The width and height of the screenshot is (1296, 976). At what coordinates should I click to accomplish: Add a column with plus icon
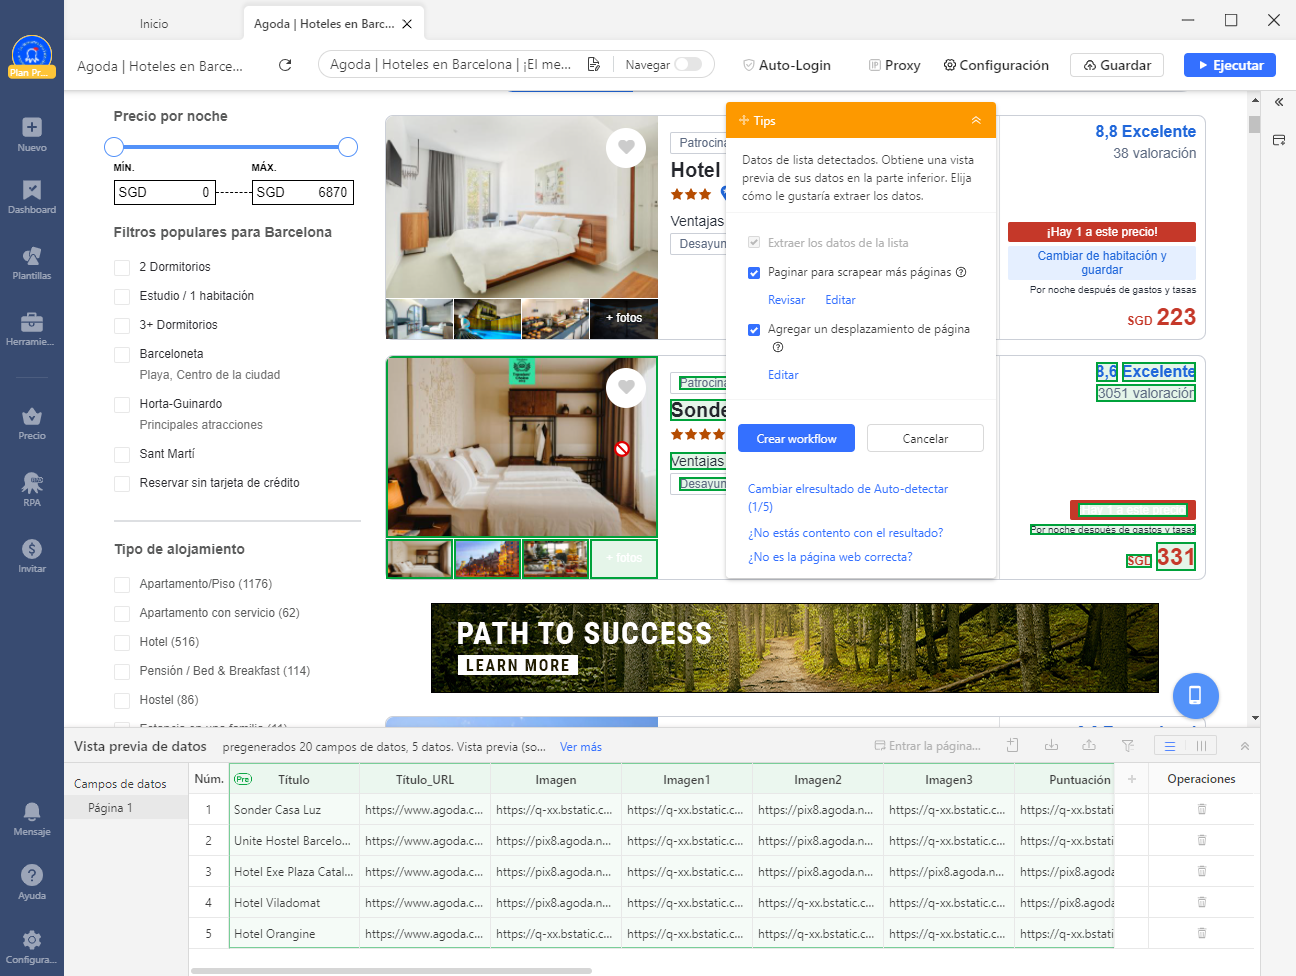click(x=1132, y=779)
